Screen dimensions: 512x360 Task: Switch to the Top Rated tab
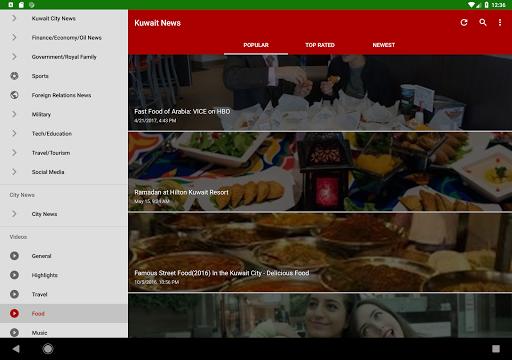tap(320, 45)
